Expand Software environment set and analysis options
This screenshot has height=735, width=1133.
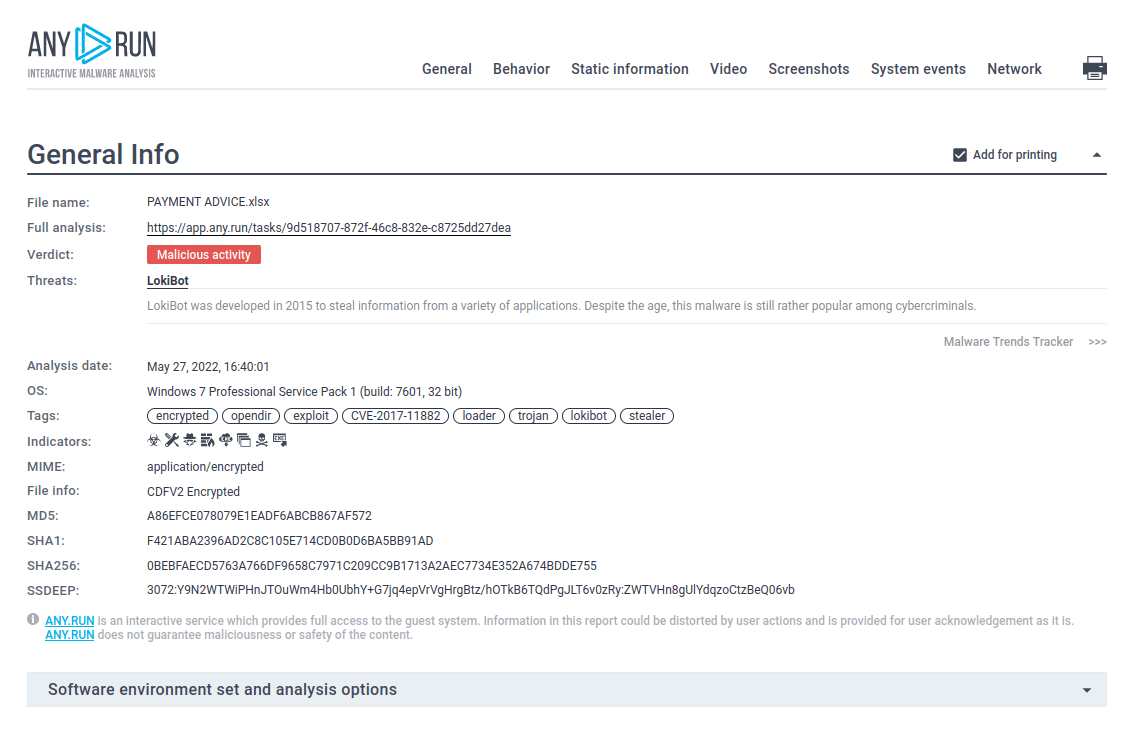[x=1086, y=690]
